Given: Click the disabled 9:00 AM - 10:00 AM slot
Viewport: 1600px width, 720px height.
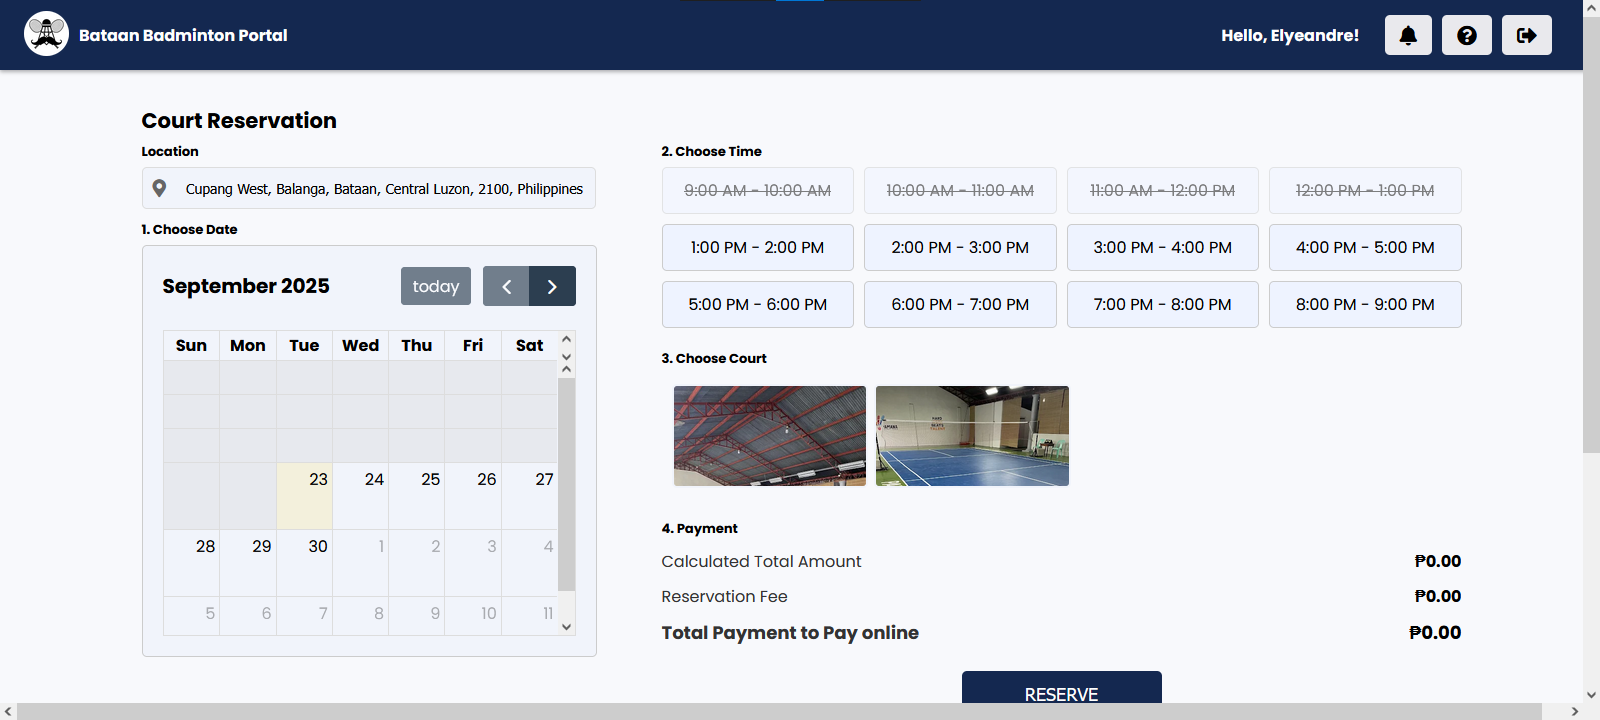Looking at the screenshot, I should pos(758,190).
